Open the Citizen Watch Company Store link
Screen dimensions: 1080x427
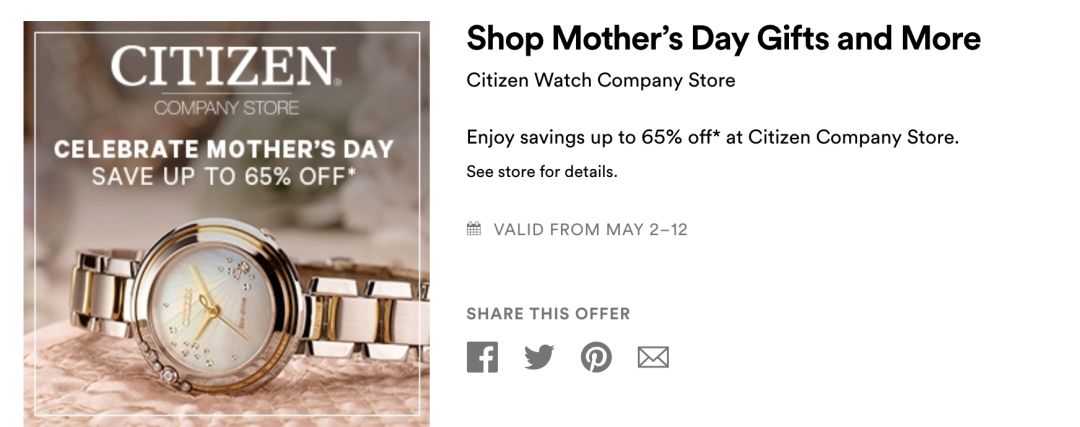click(601, 80)
